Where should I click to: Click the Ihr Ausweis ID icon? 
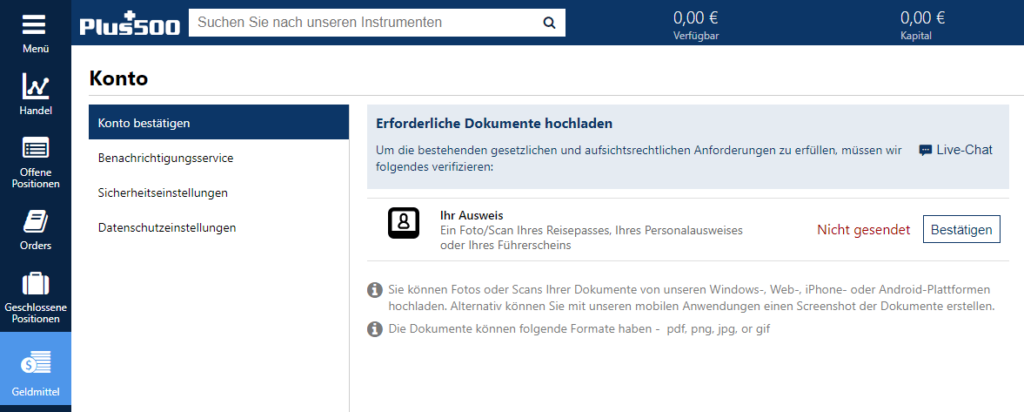(x=404, y=223)
